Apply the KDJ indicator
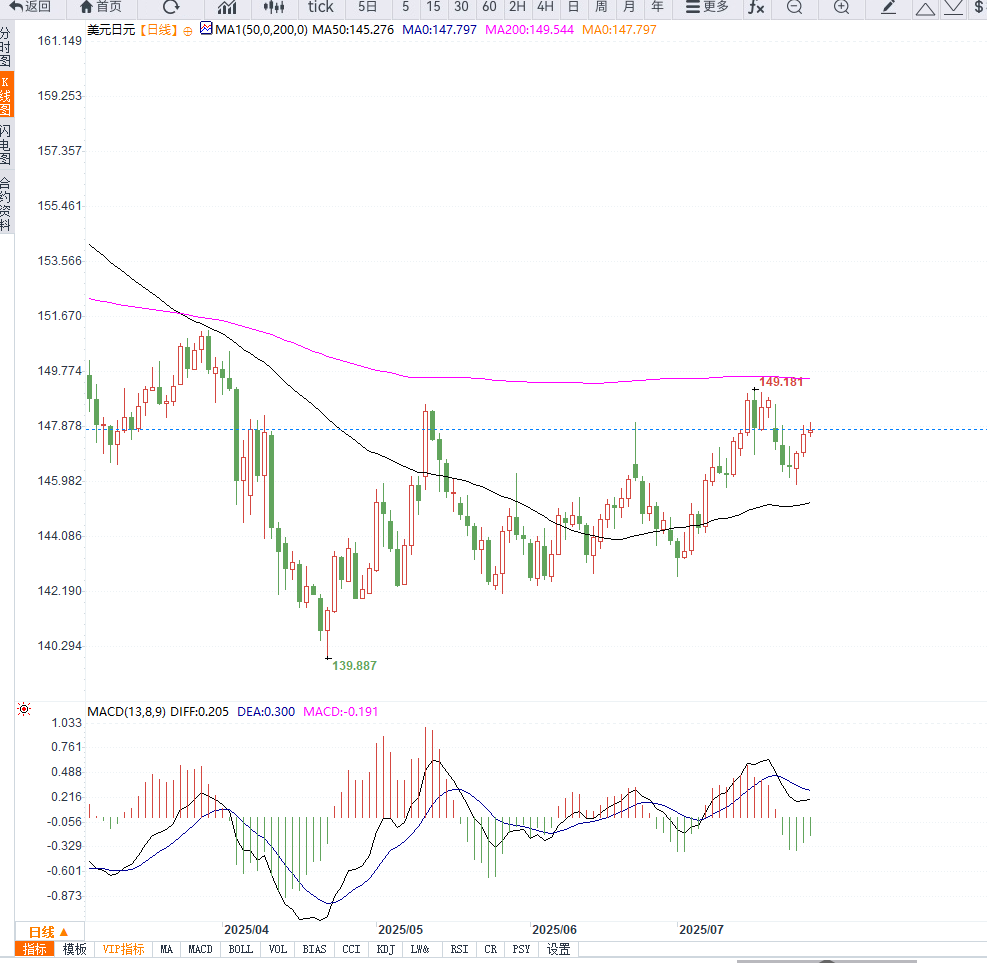 pos(385,949)
